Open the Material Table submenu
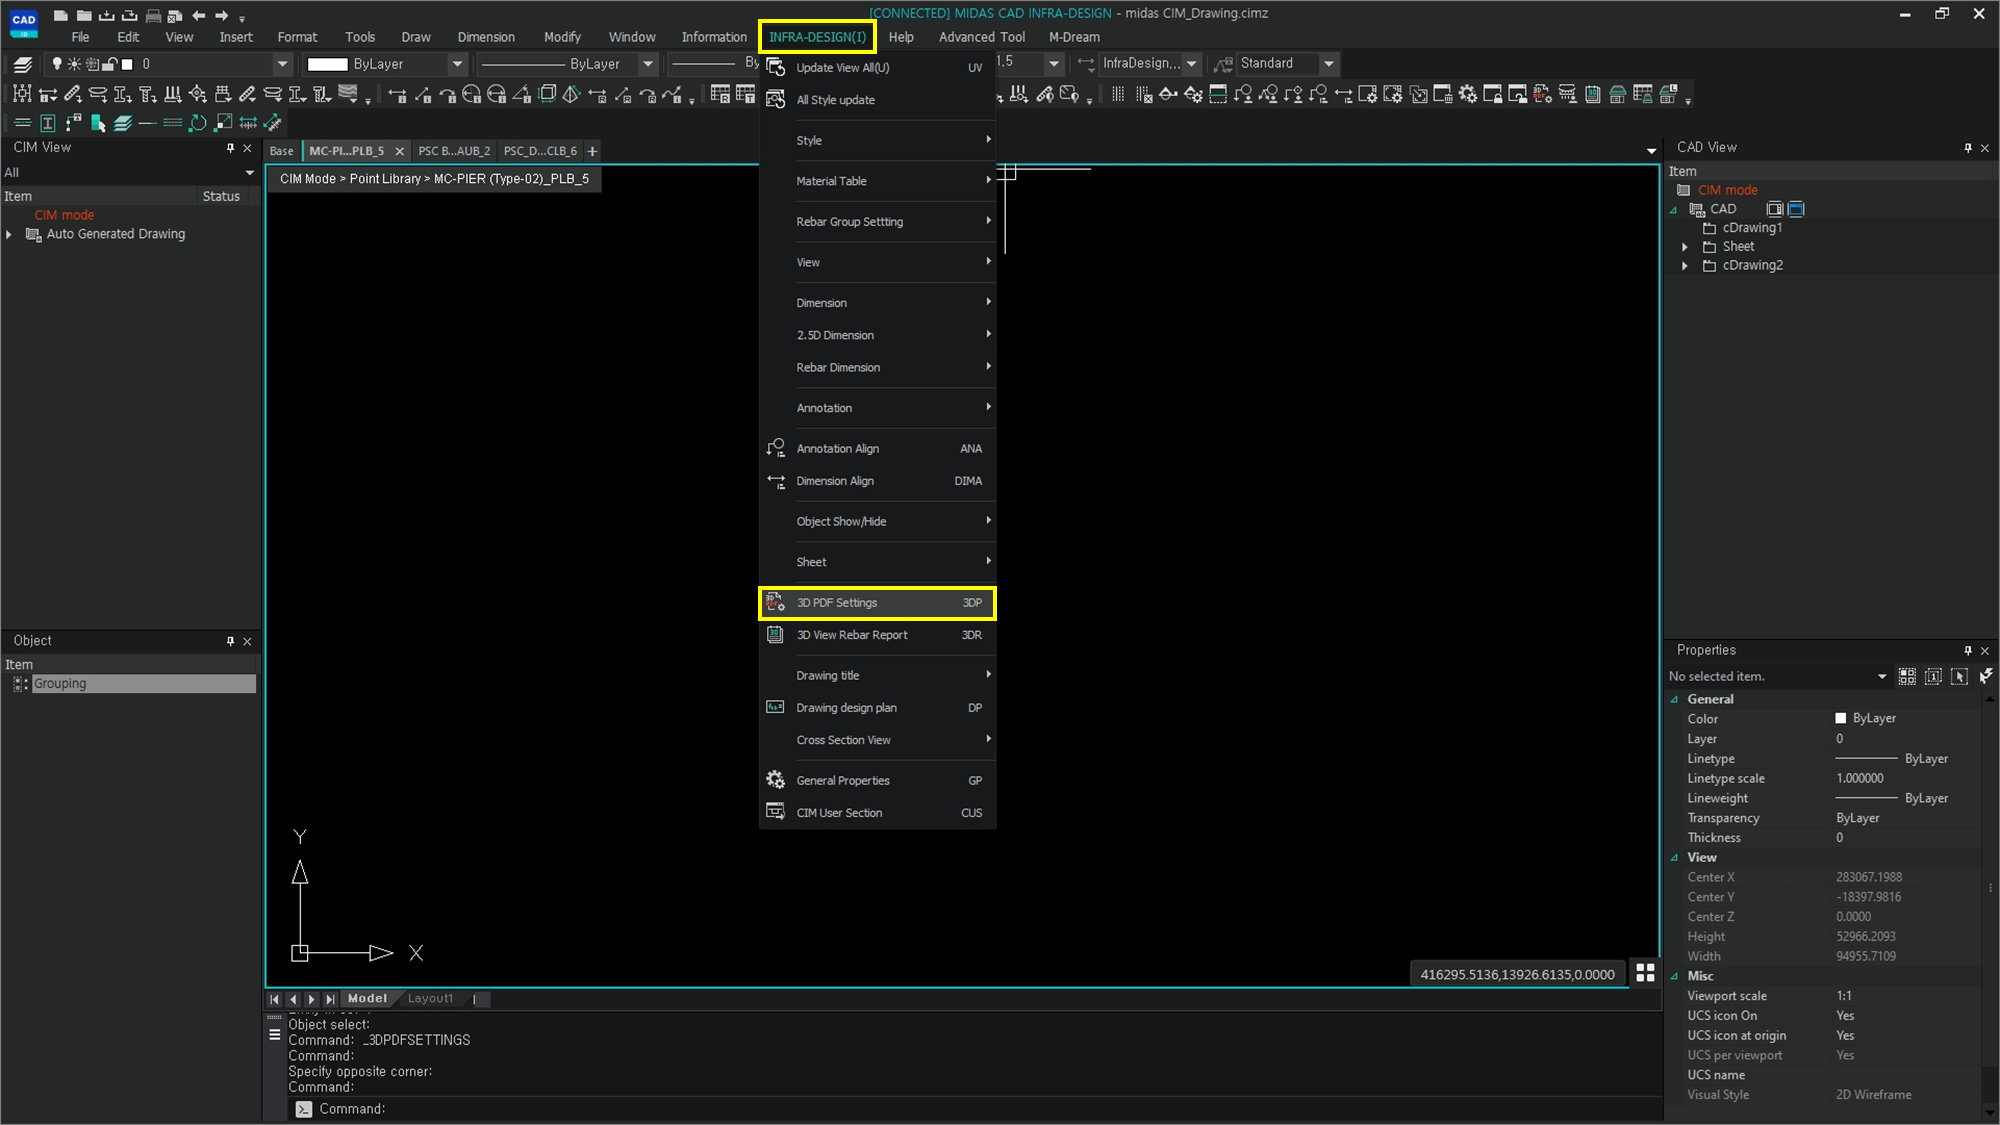The width and height of the screenshot is (2000, 1125). click(x=877, y=181)
